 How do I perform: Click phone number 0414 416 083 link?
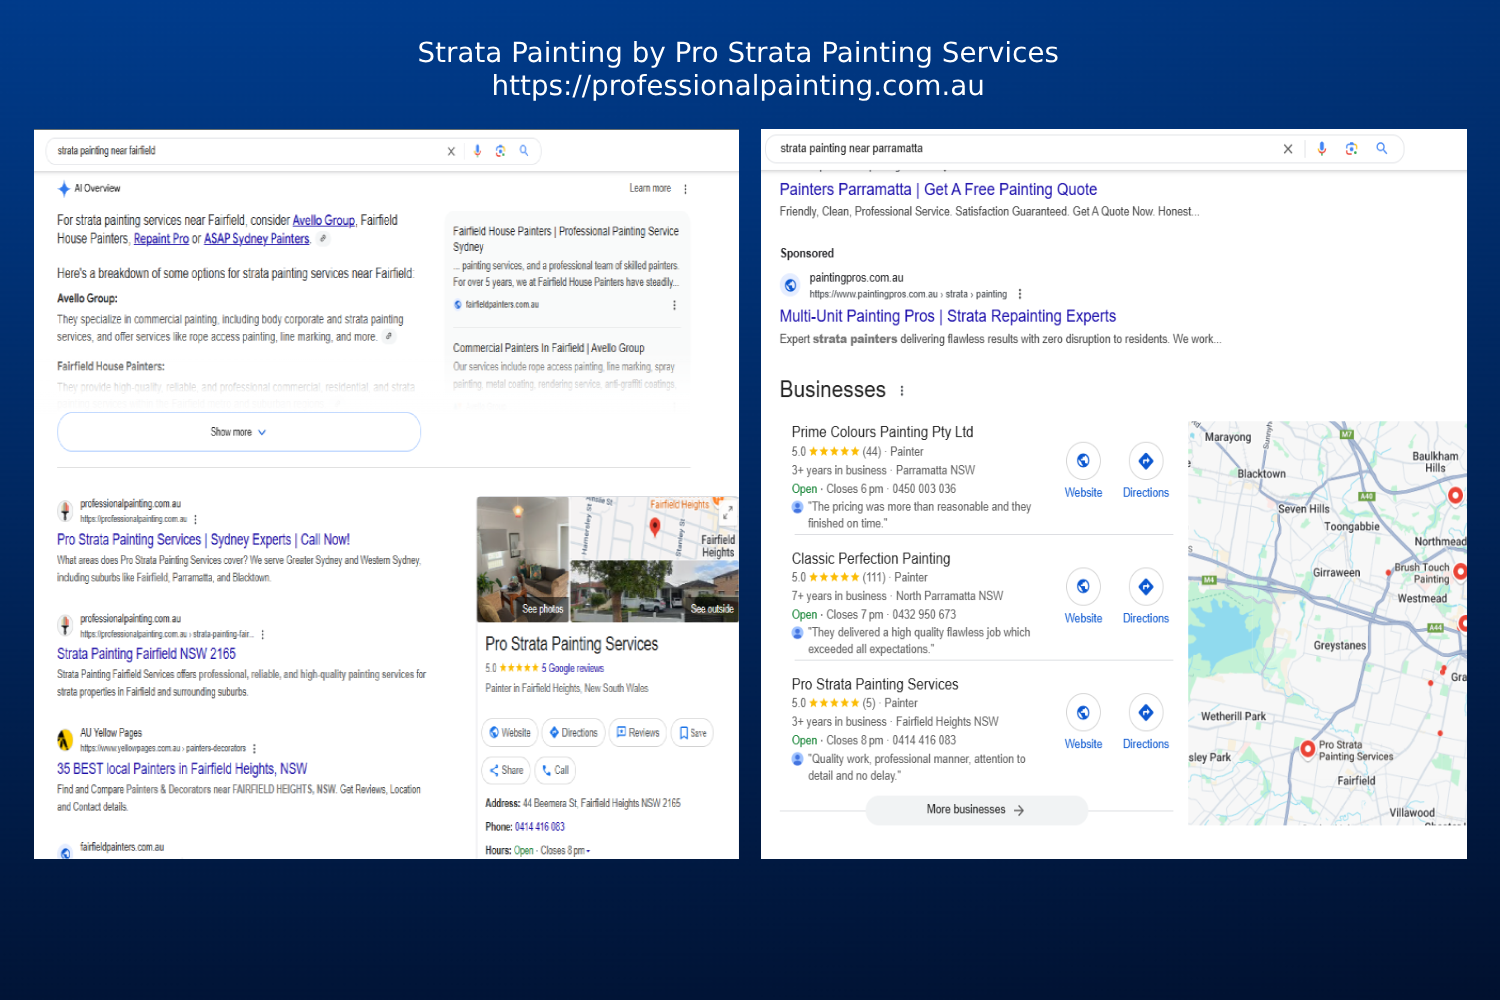(x=540, y=827)
